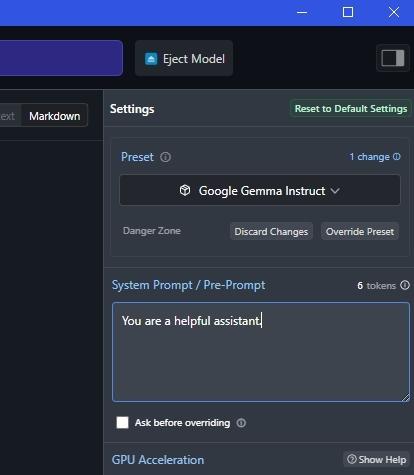The image size is (414, 475).
Task: Maximize the application window
Action: tap(348, 13)
